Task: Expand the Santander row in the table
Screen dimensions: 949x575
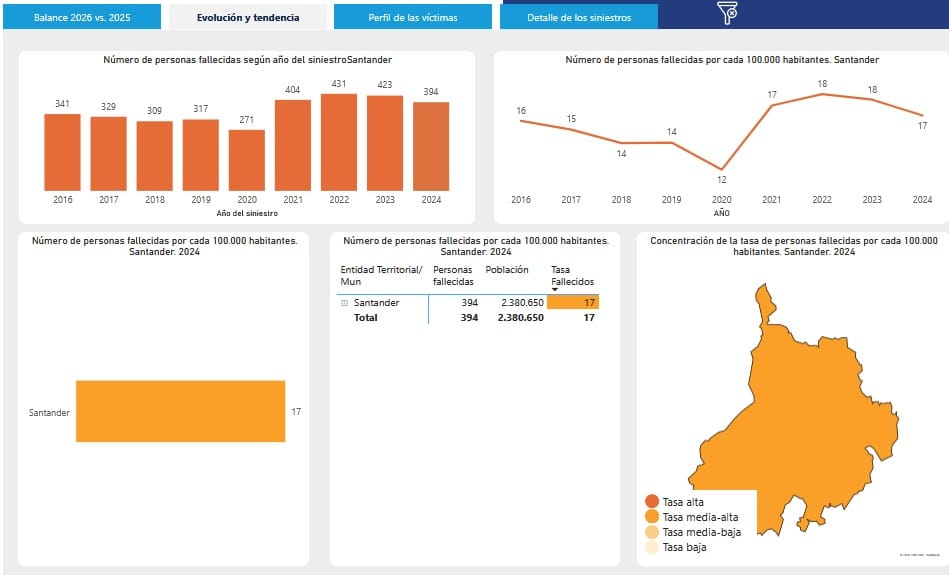Action: pyautogui.click(x=344, y=303)
